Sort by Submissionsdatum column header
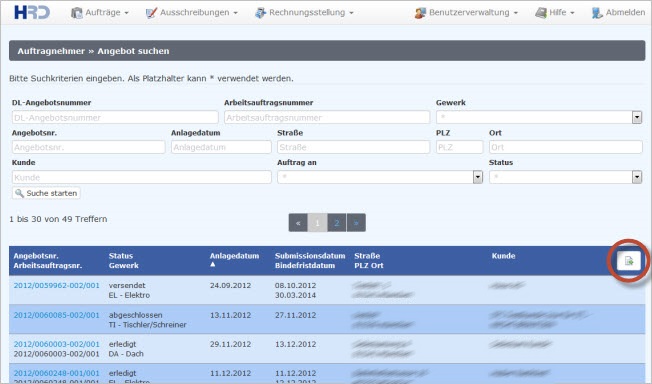 coord(310,256)
